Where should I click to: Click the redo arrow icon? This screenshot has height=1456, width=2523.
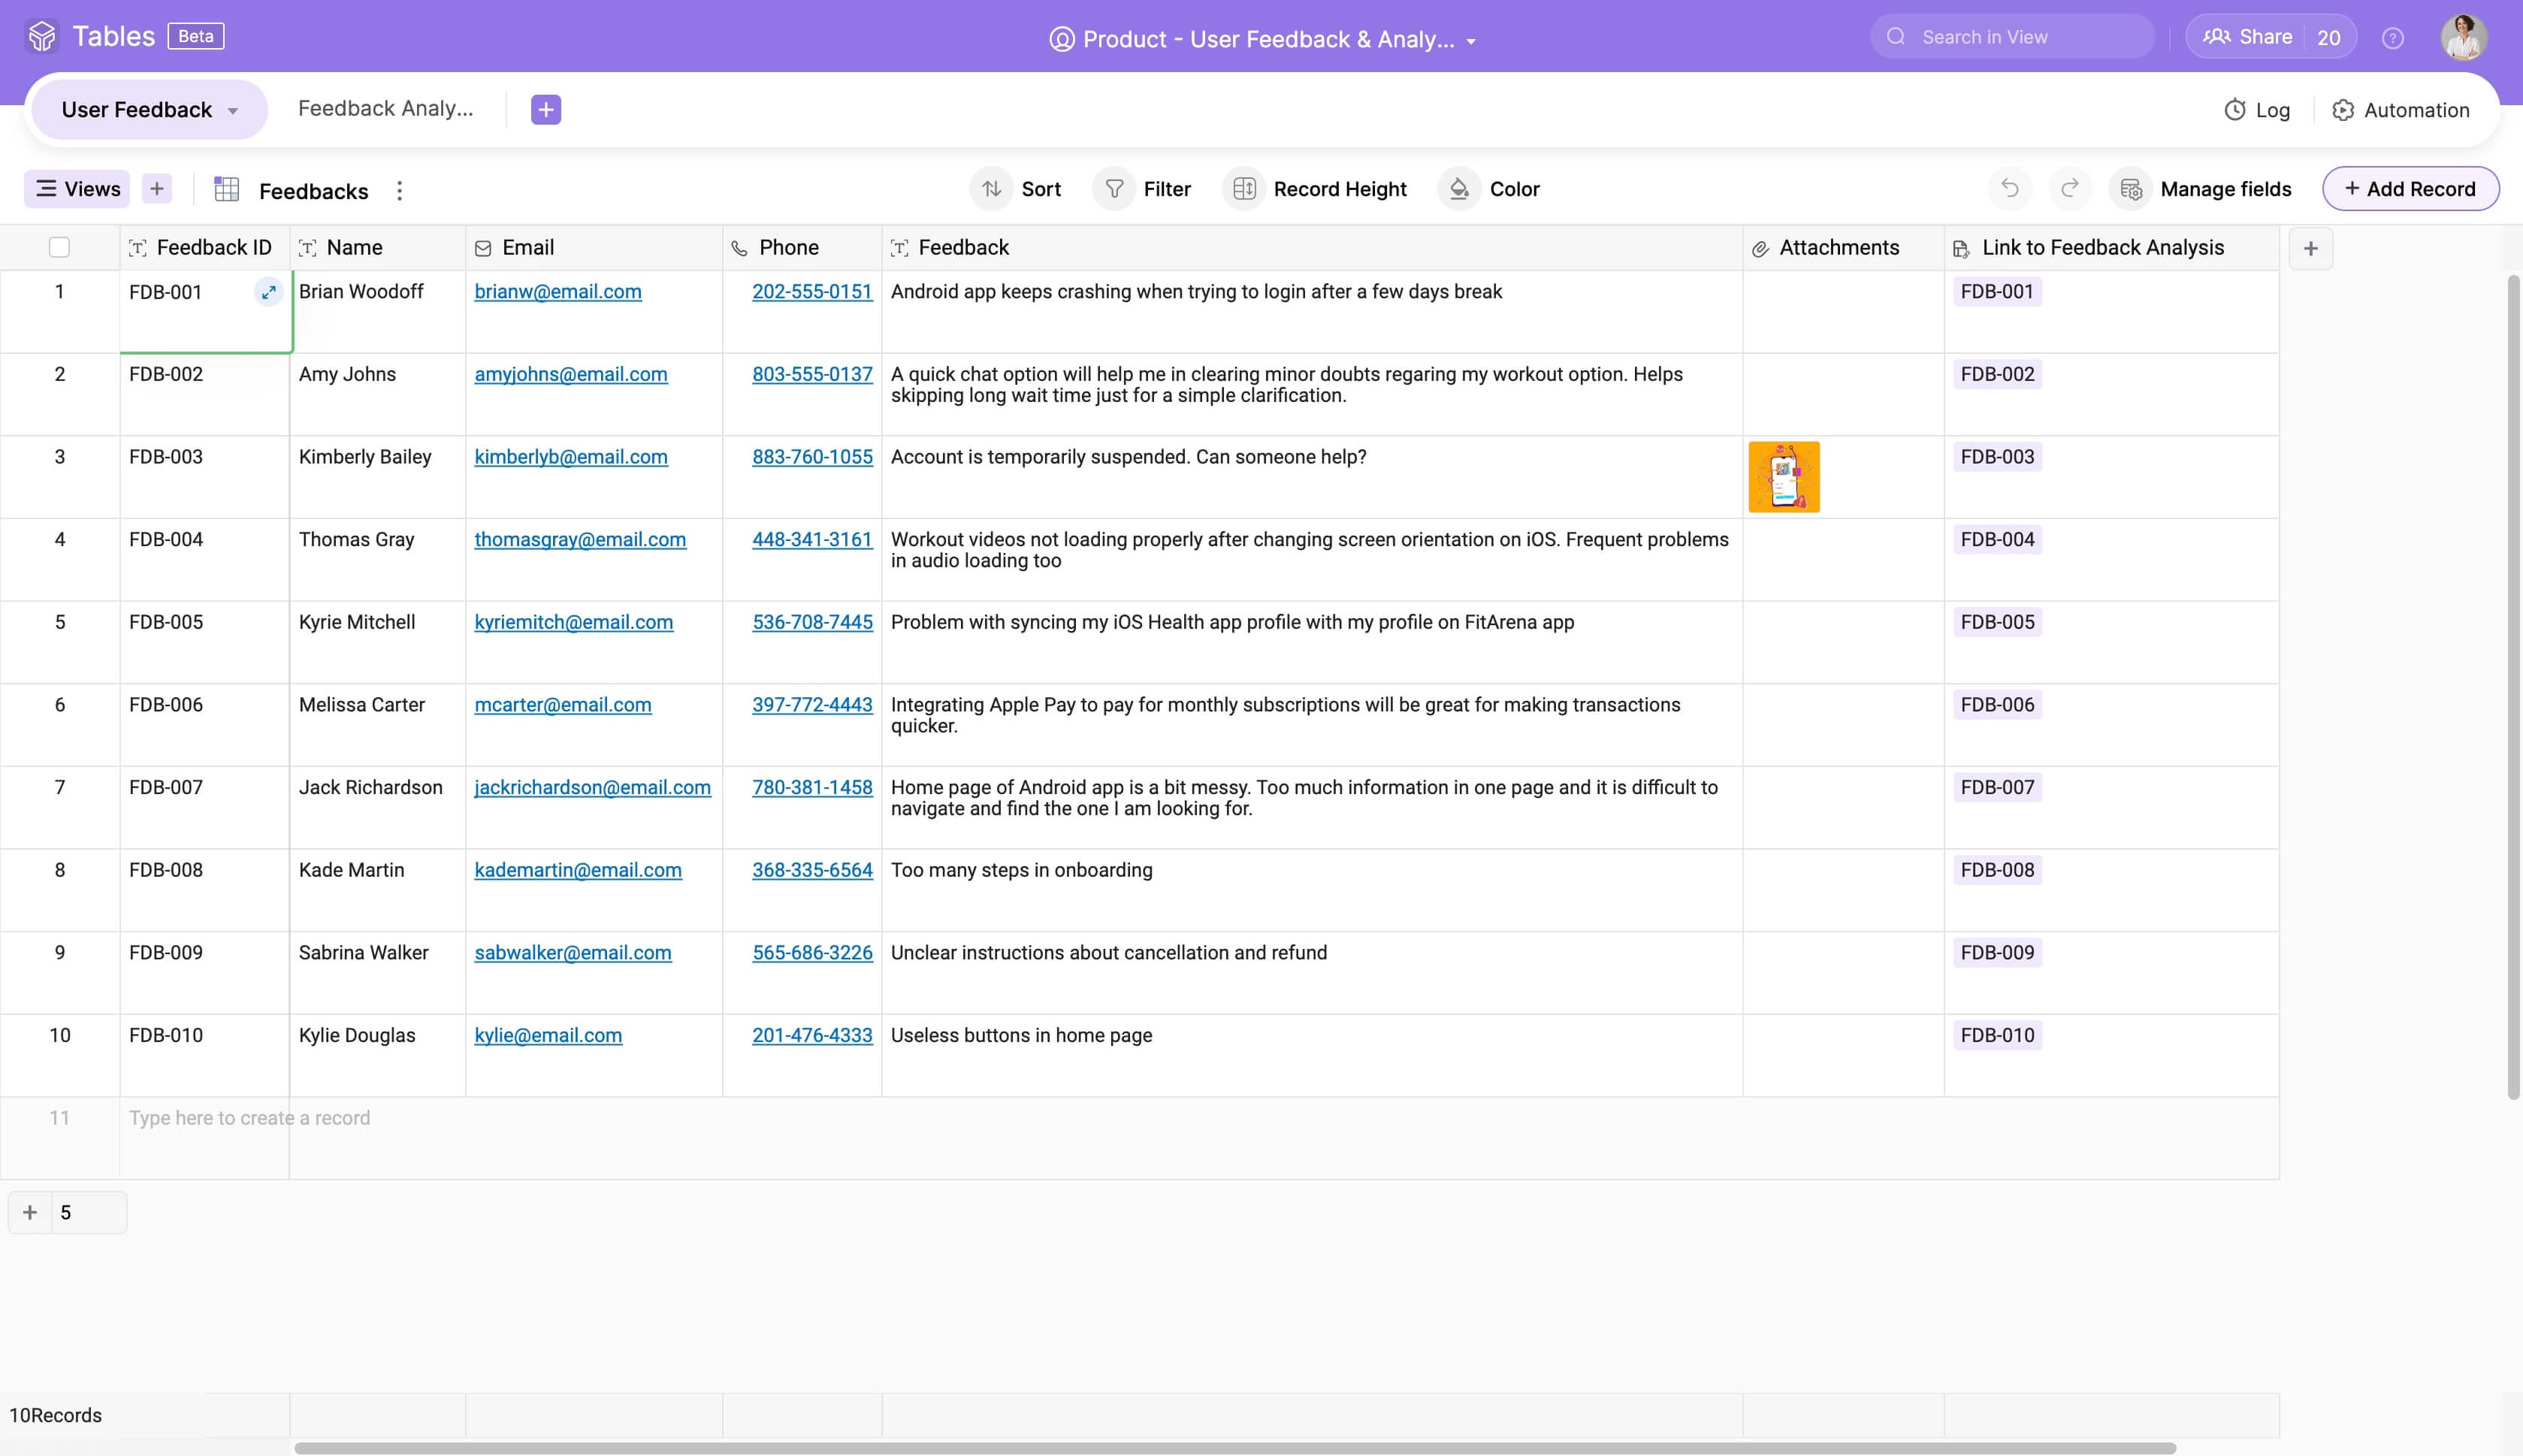(2070, 188)
